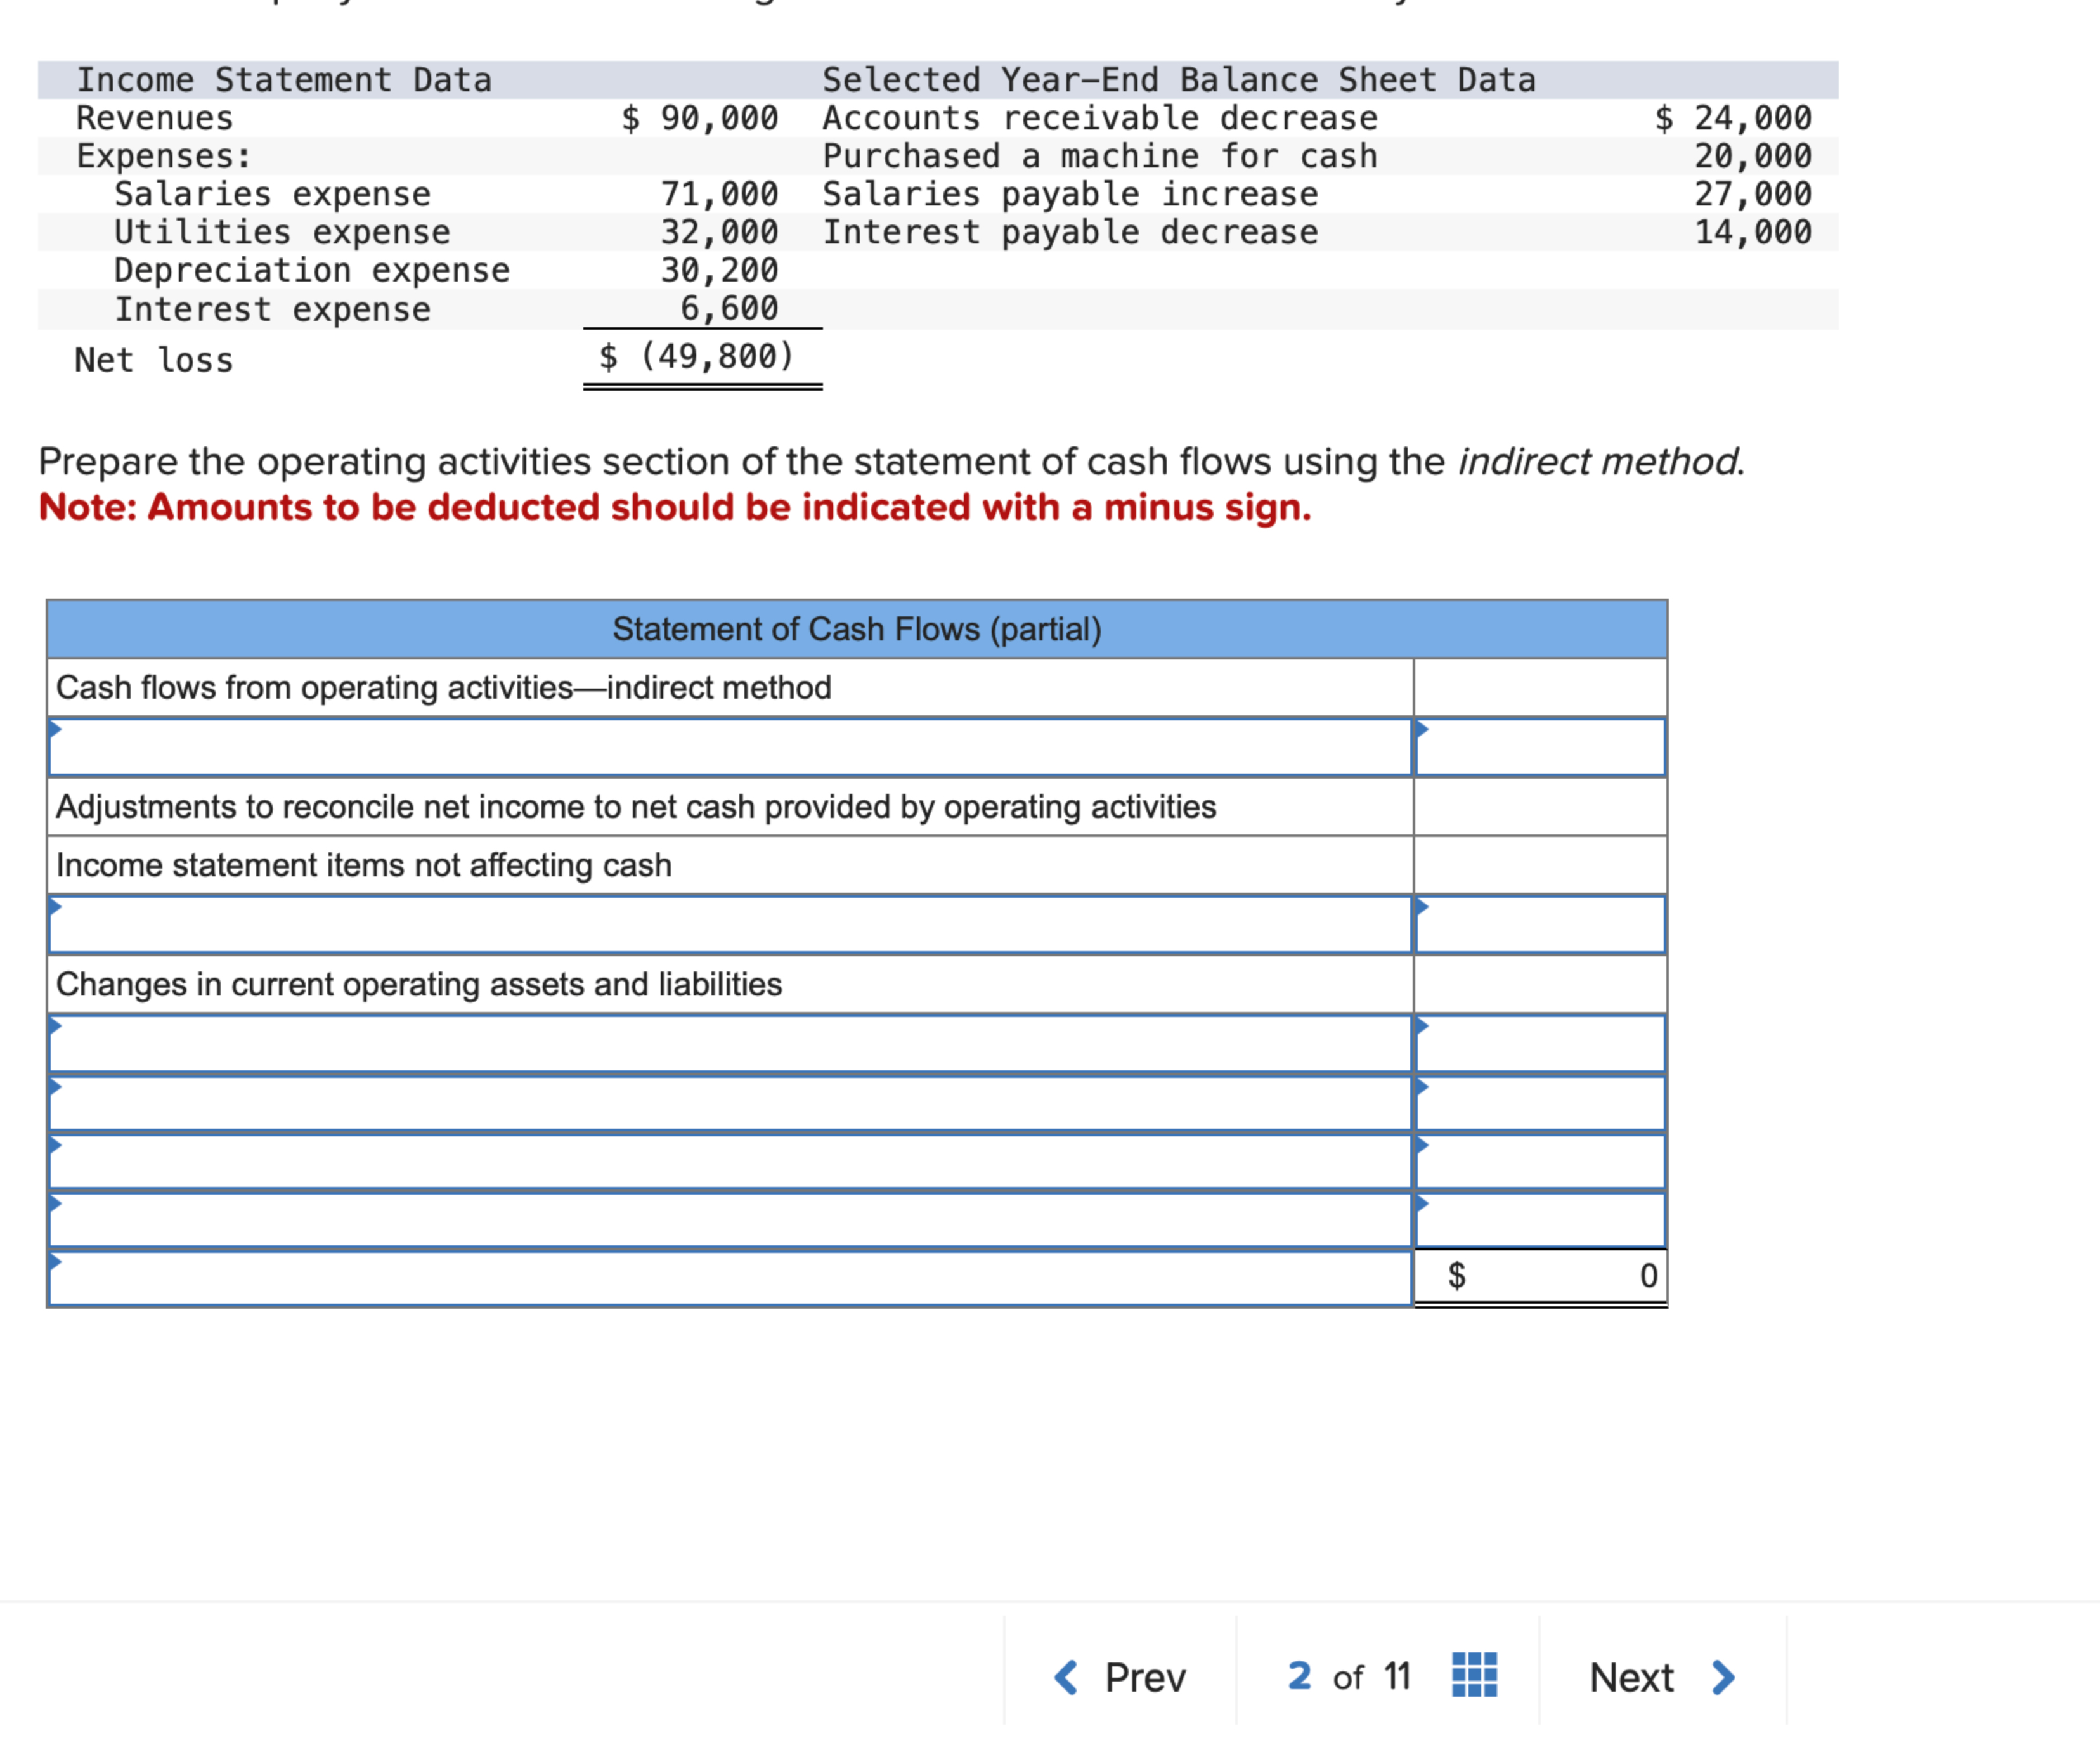The height and width of the screenshot is (1750, 2100).
Task: Select the page number 2 of 11
Action: [x=1345, y=1678]
